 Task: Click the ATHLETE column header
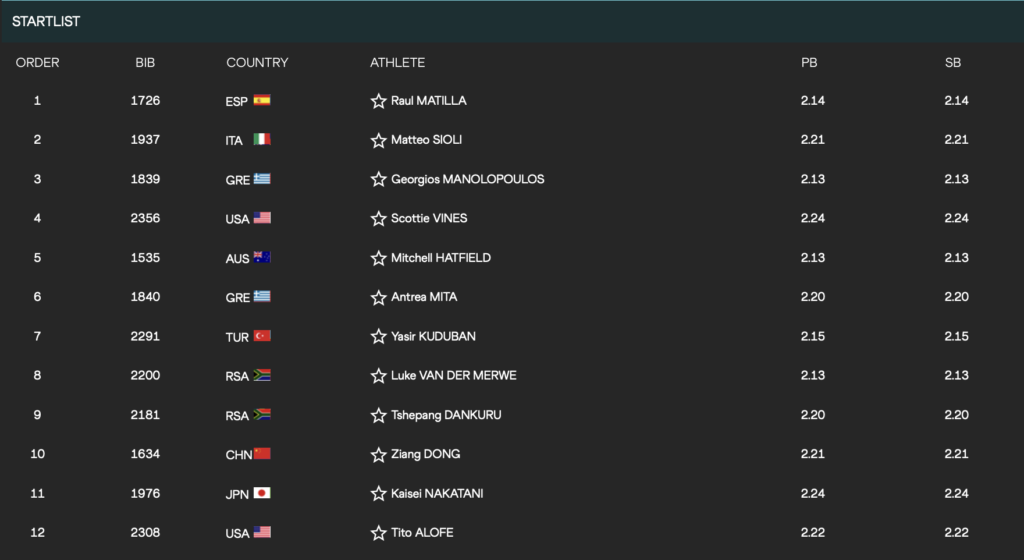pos(397,62)
